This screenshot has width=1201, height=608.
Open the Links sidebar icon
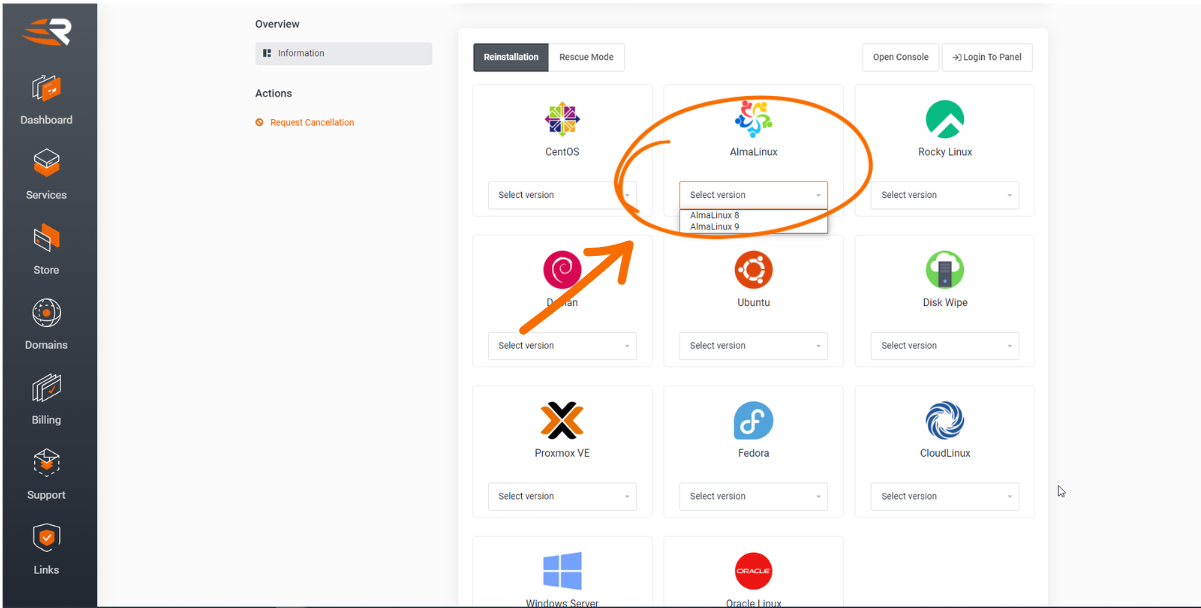[x=47, y=538]
